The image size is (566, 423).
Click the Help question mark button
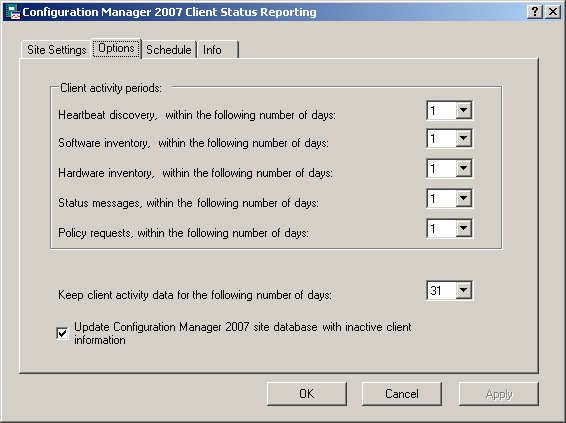click(535, 12)
